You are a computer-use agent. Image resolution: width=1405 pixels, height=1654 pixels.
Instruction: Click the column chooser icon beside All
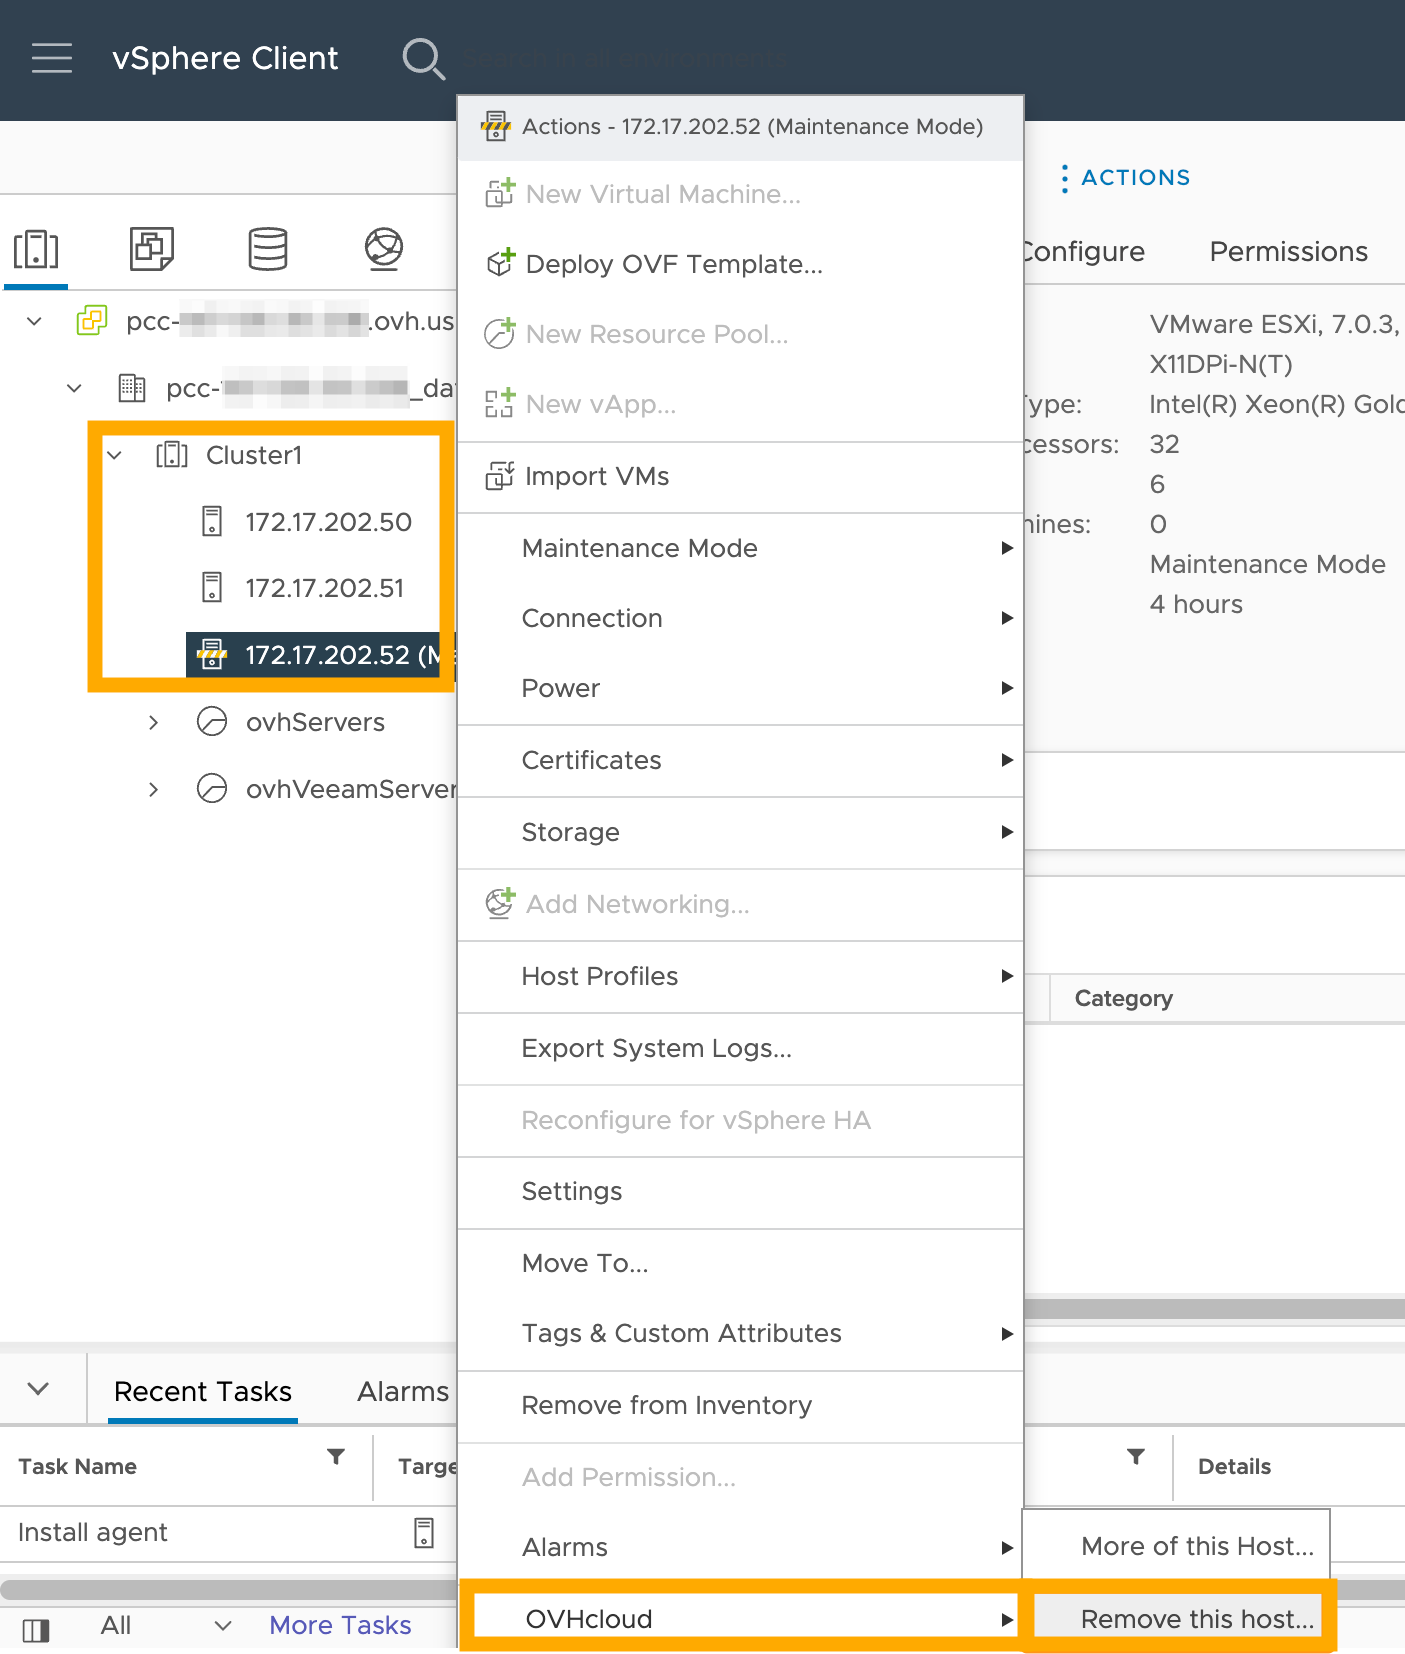tap(36, 1630)
